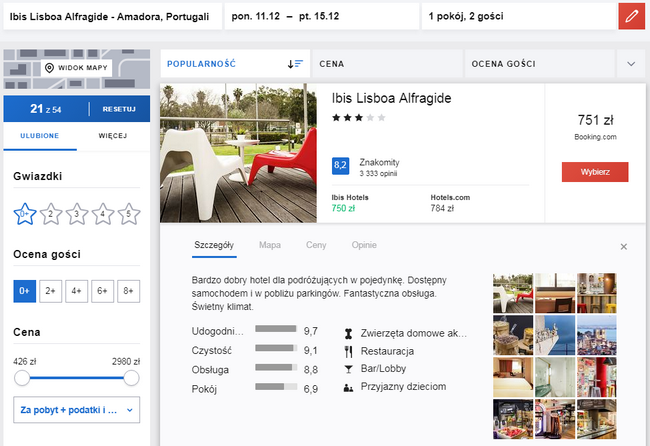Toggle the 0+ guest rating filter
This screenshot has width=650, height=446.
(25, 290)
